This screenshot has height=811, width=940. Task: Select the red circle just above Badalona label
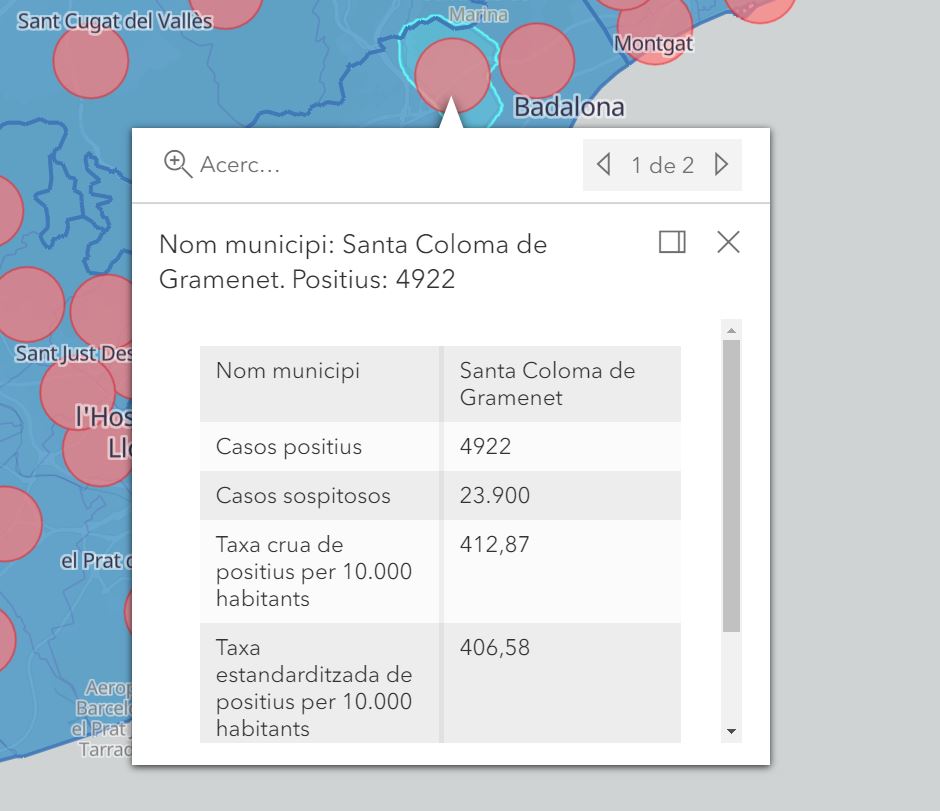(536, 60)
